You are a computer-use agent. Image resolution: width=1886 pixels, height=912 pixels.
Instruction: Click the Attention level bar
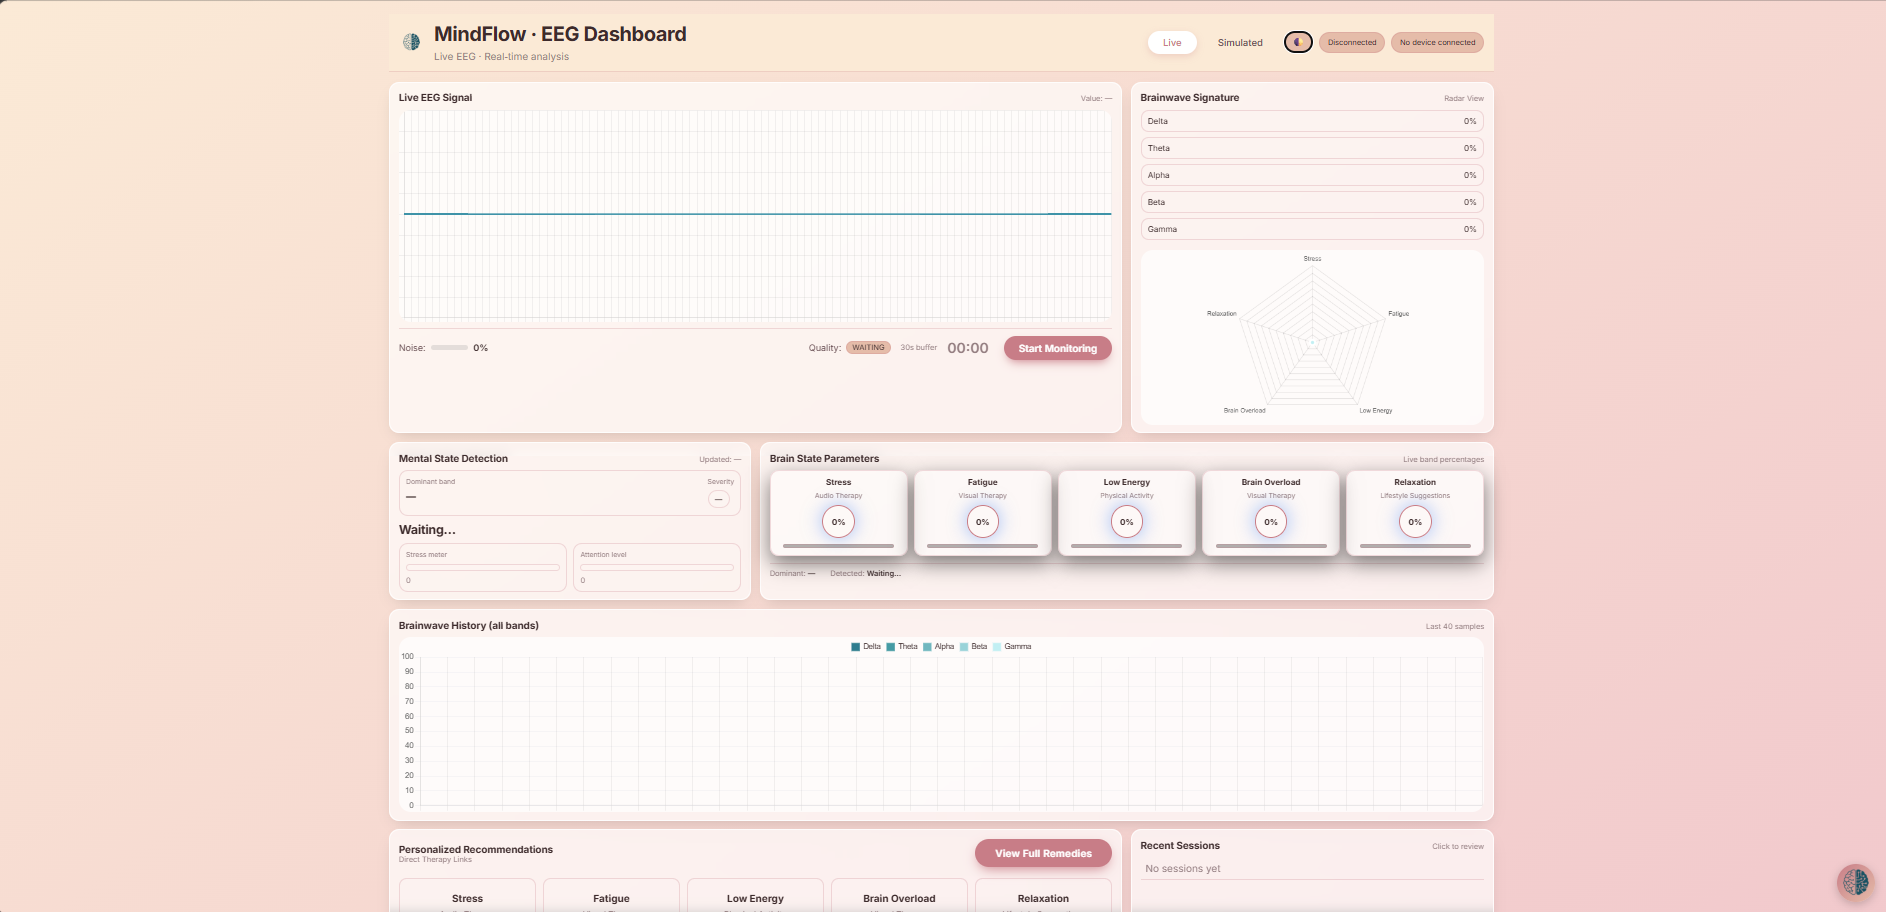[x=657, y=567]
